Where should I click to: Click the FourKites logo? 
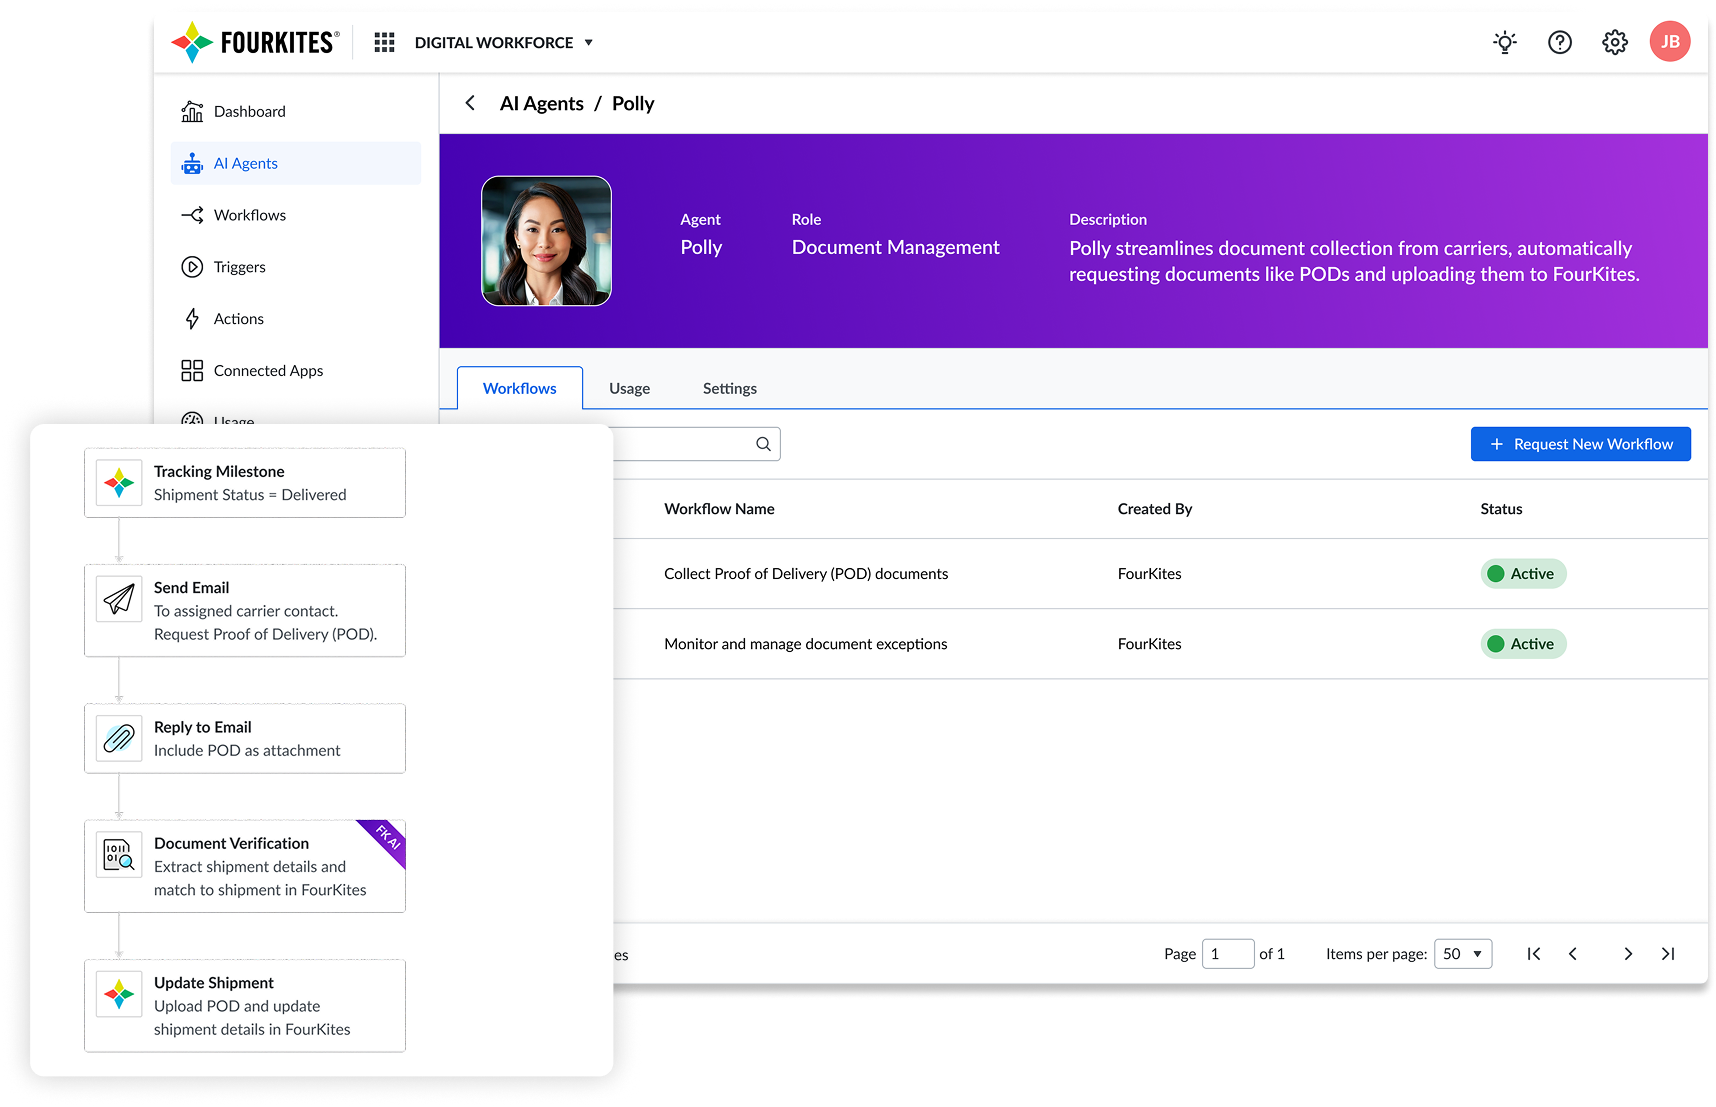tap(255, 42)
